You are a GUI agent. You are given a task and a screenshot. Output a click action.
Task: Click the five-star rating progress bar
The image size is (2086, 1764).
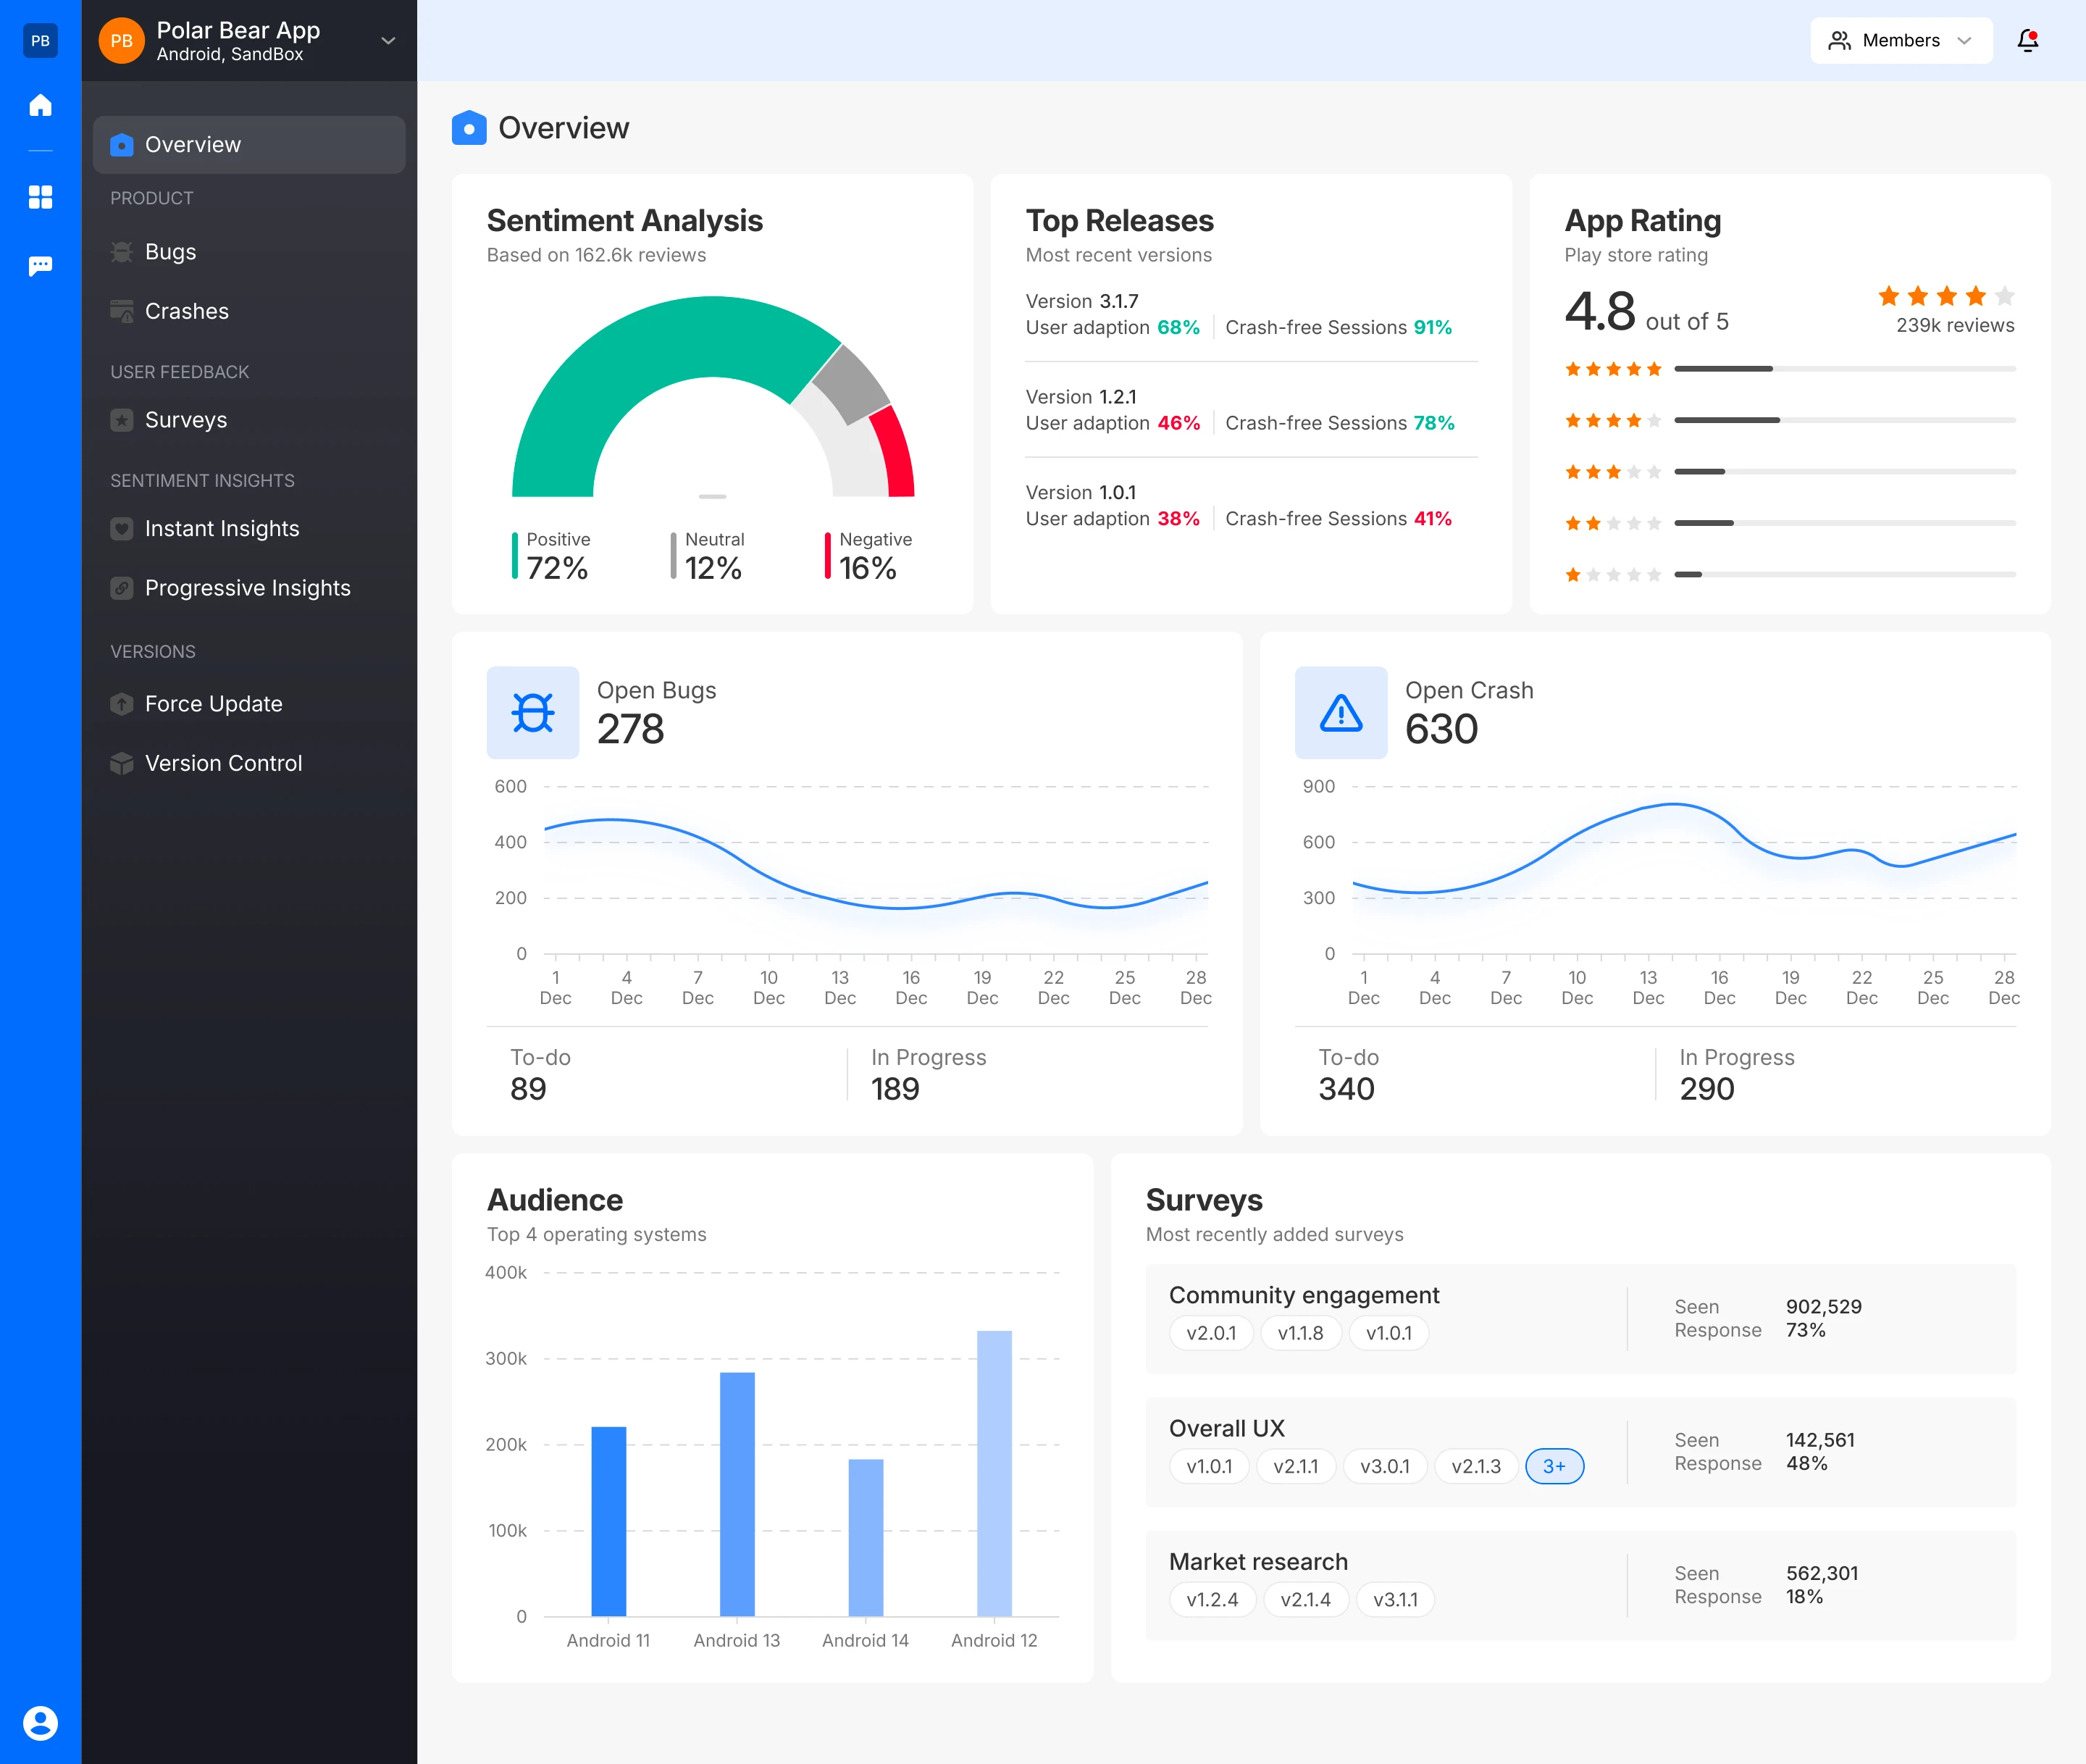click(1844, 369)
